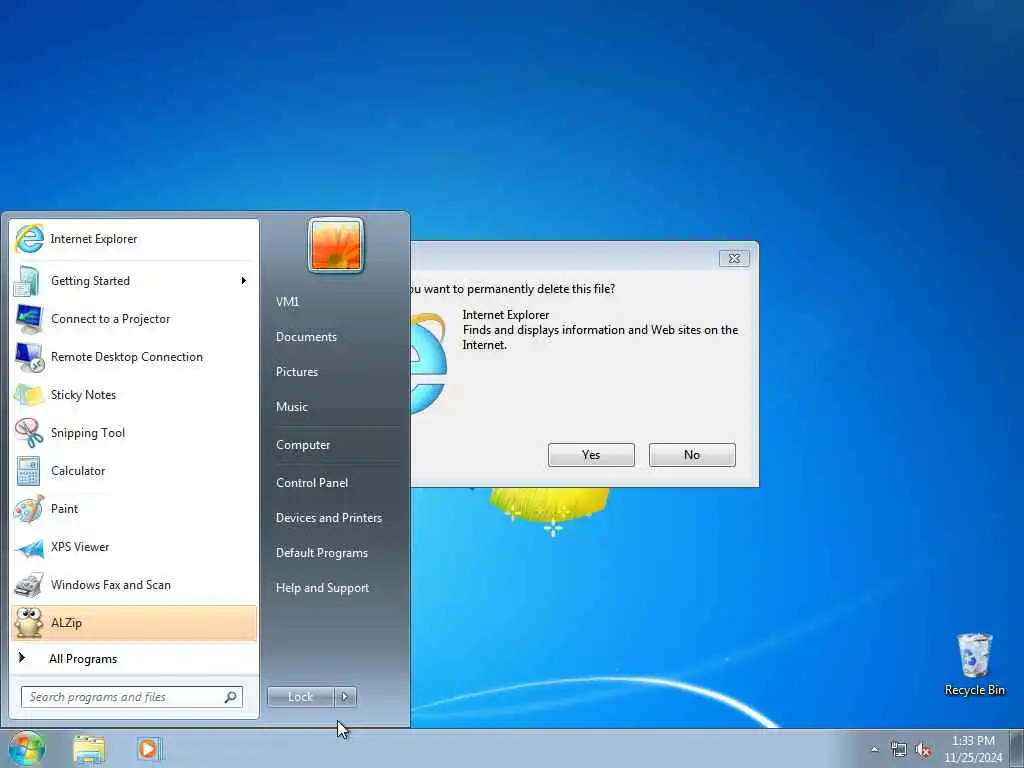Click the XPS Viewer paper plane icon

tap(29, 547)
